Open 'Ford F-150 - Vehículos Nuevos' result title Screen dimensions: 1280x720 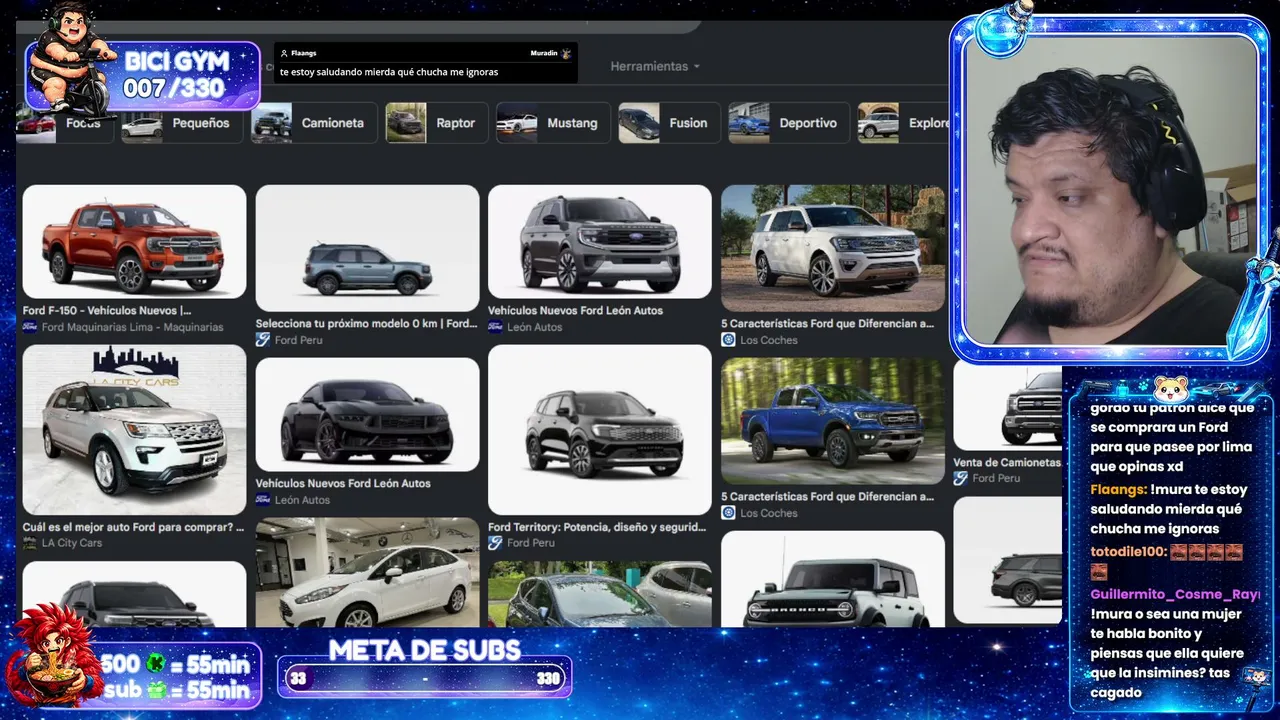pyautogui.click(x=107, y=311)
